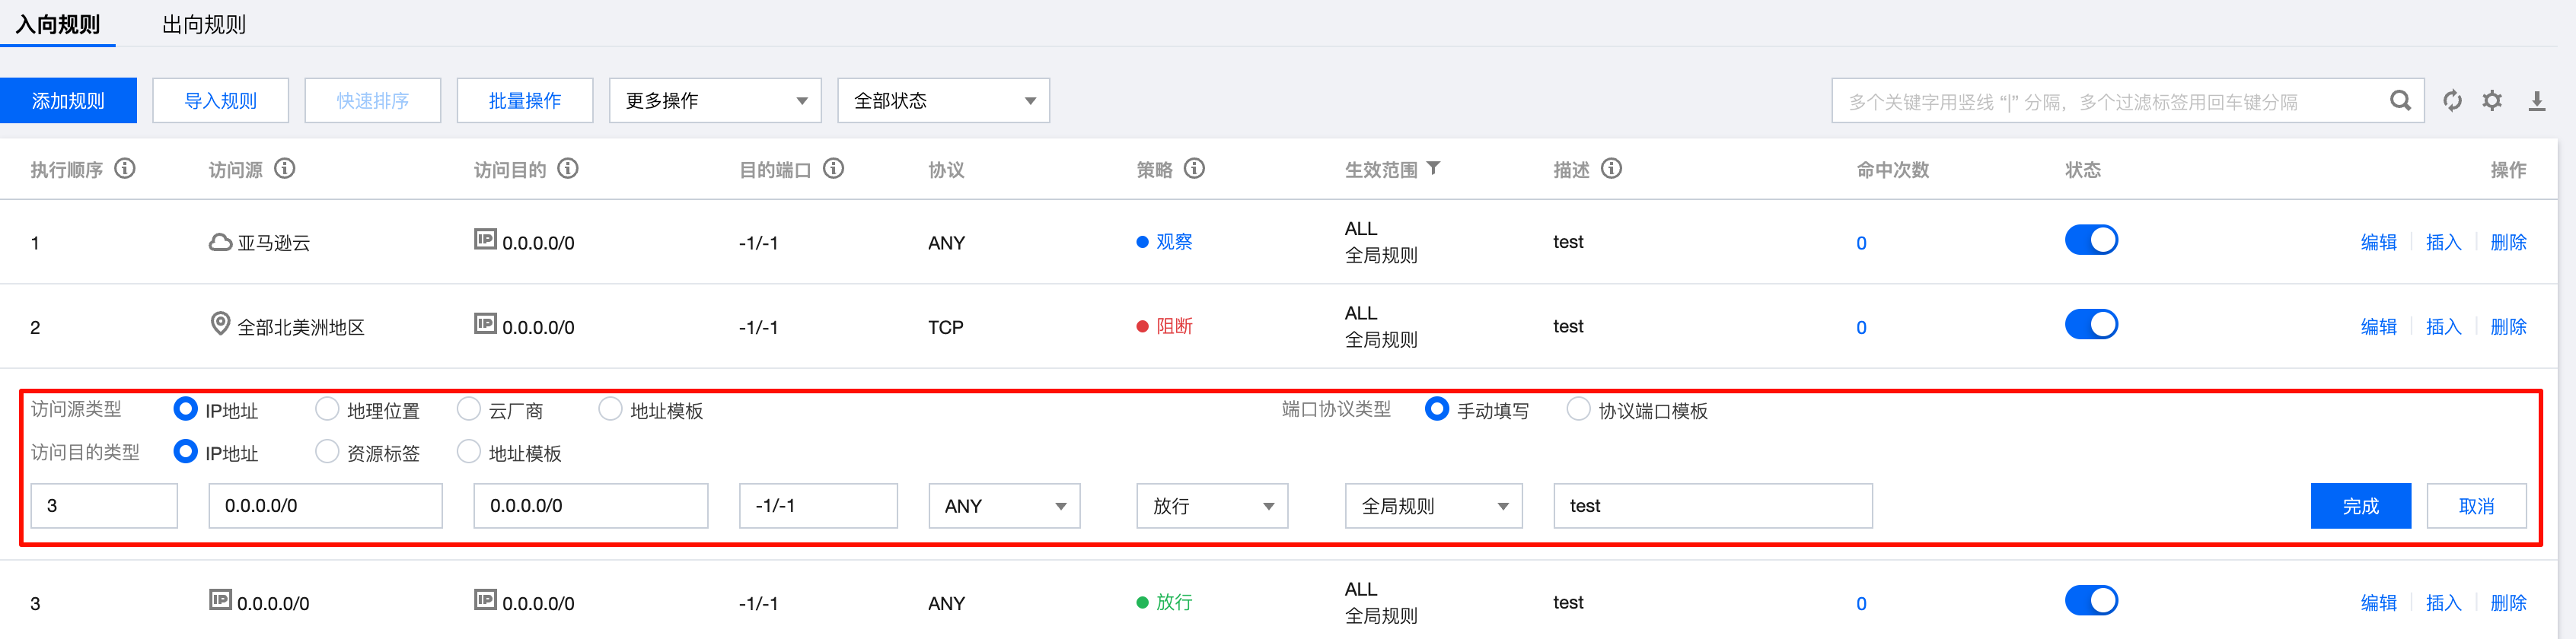Click the download icon
Screen dimensions: 2576x639
[x=2536, y=101]
